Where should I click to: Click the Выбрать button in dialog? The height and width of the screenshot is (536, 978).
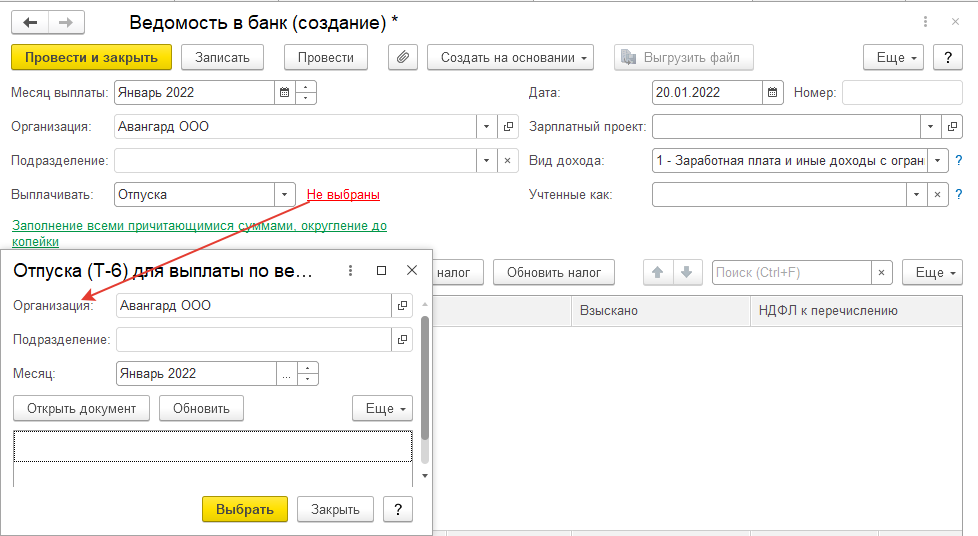click(x=244, y=509)
